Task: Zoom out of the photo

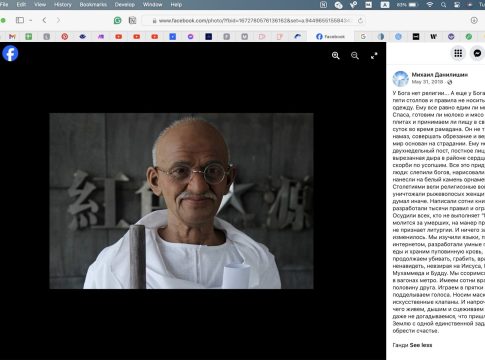Action: point(355,56)
